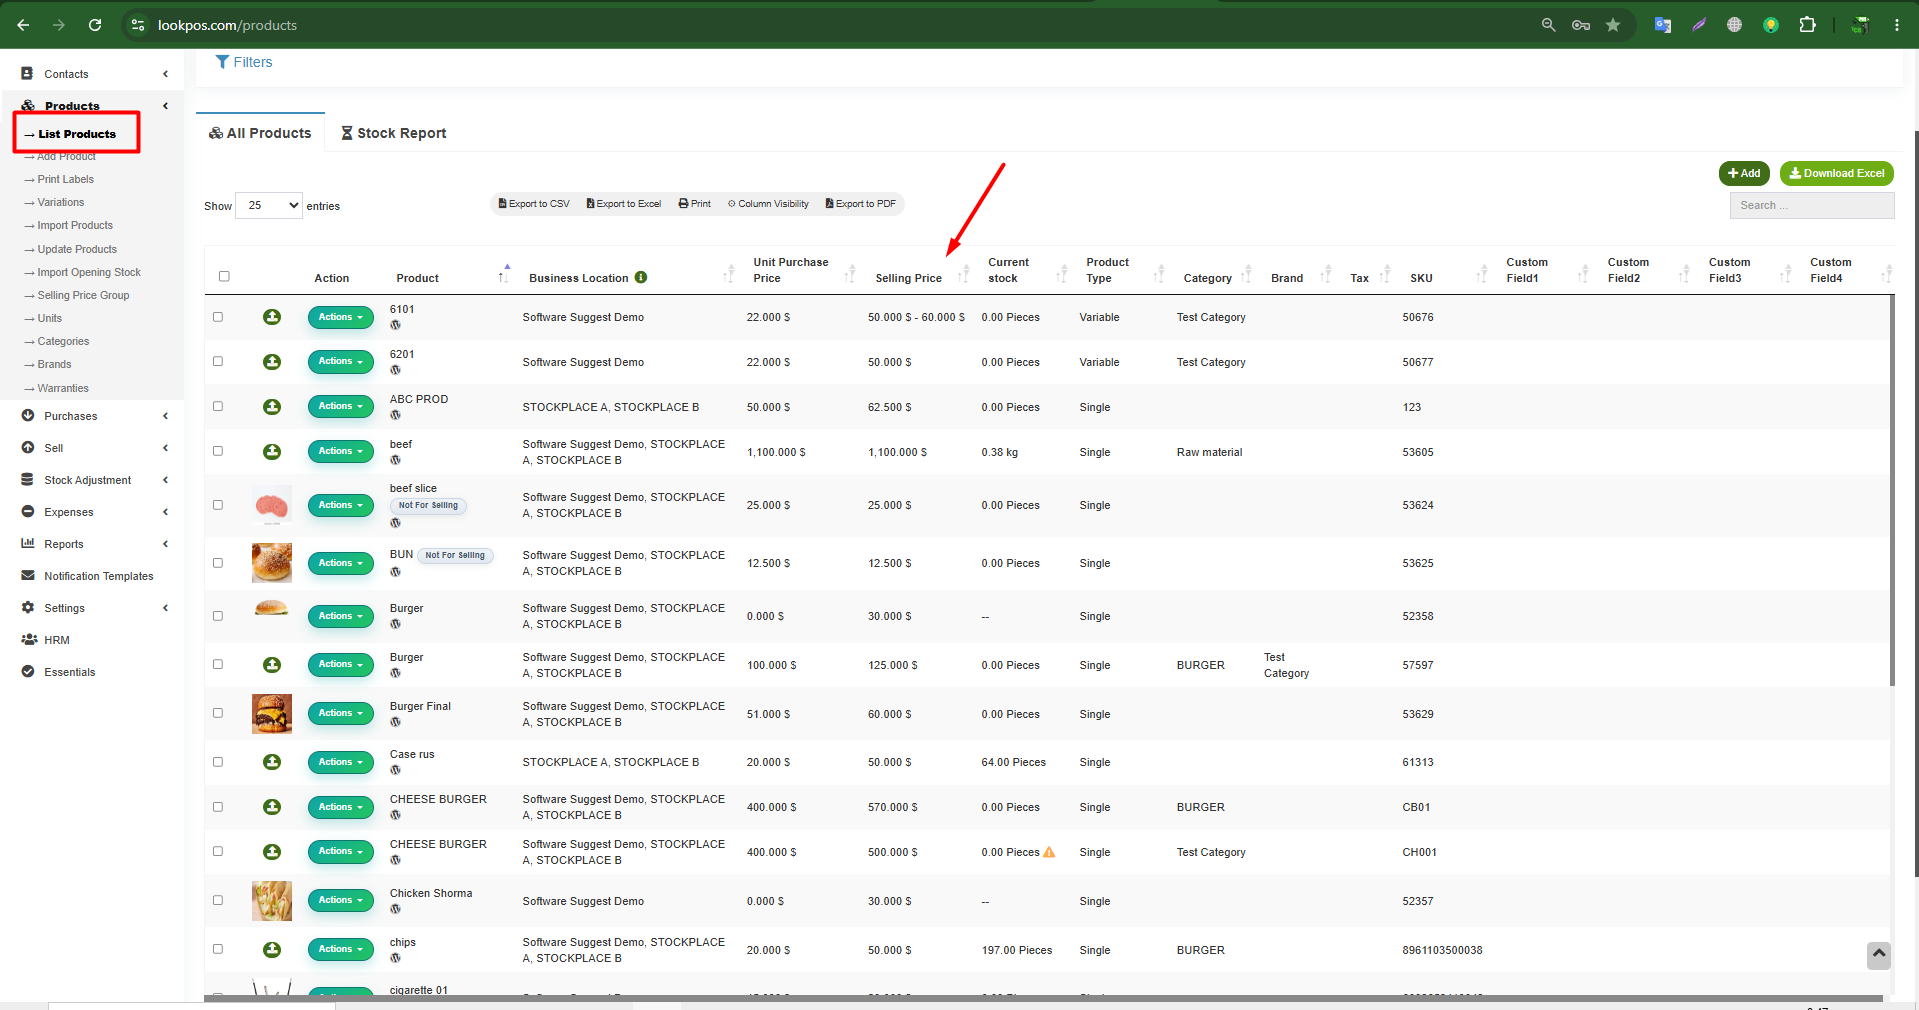This screenshot has width=1919, height=1010.
Task: Click the Column Visibility button
Action: click(x=768, y=204)
